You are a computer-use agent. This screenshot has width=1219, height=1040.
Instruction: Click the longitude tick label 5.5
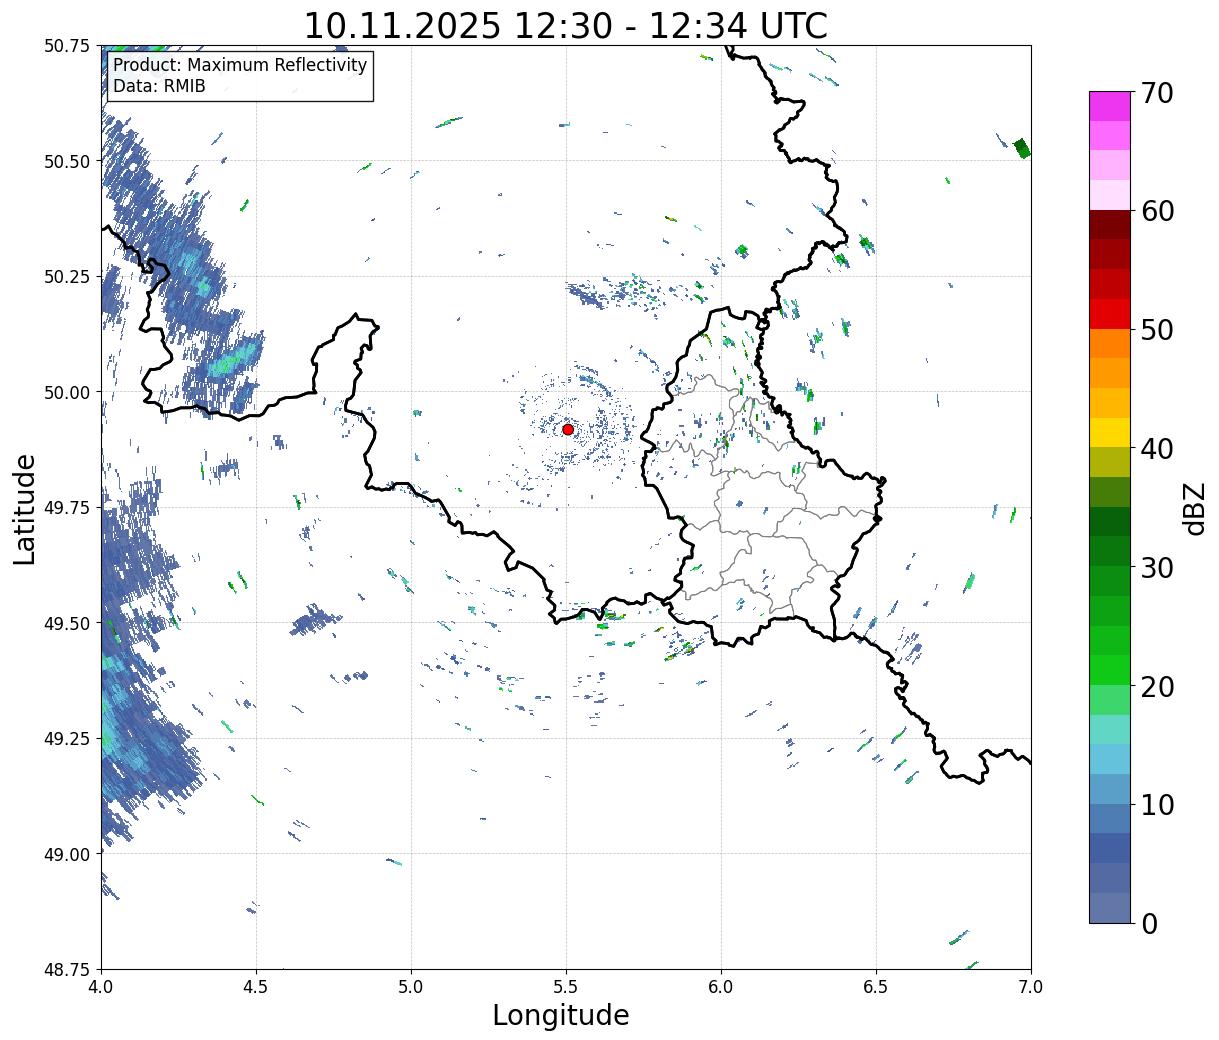click(566, 987)
